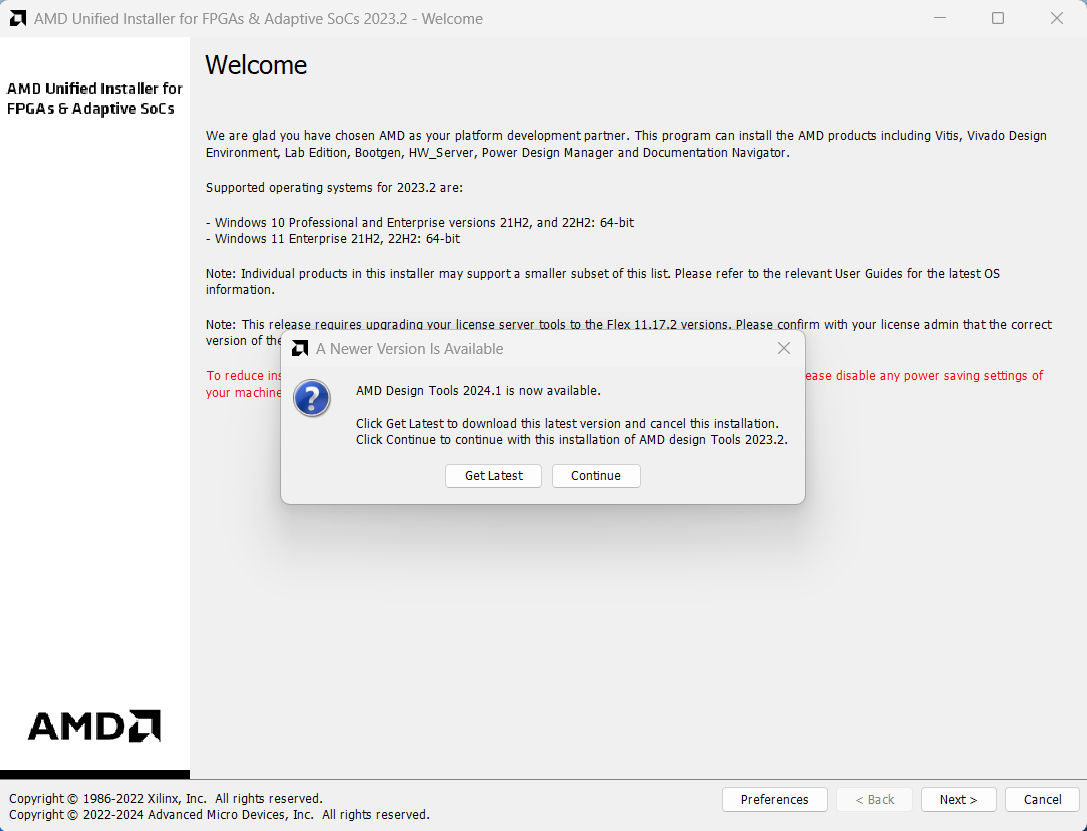Click the Welcome page heading
The image size is (1087, 831).
pos(256,66)
